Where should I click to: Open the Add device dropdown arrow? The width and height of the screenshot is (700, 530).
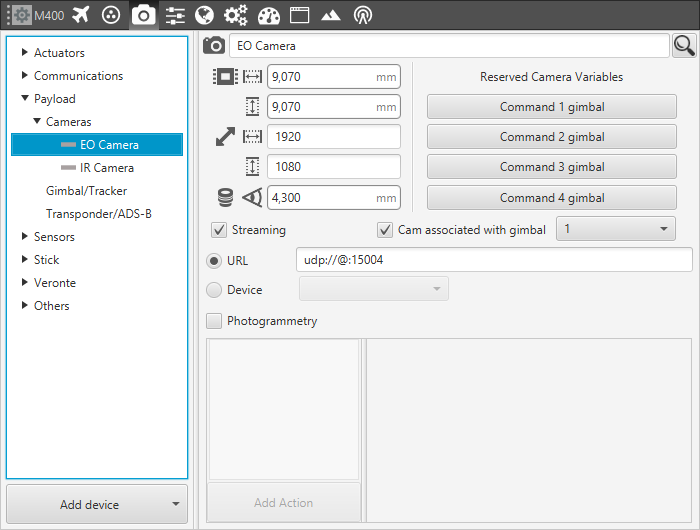[x=176, y=504]
